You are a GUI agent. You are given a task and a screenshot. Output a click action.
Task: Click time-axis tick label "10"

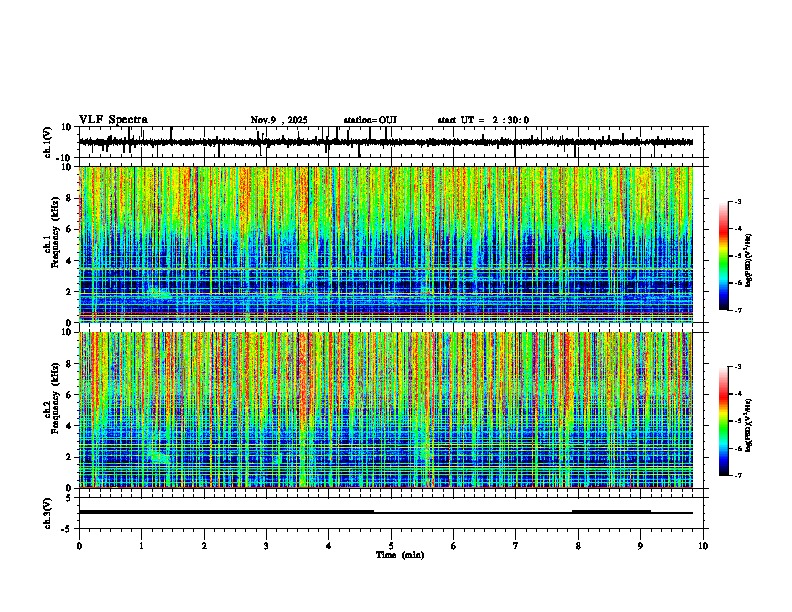coord(703,546)
